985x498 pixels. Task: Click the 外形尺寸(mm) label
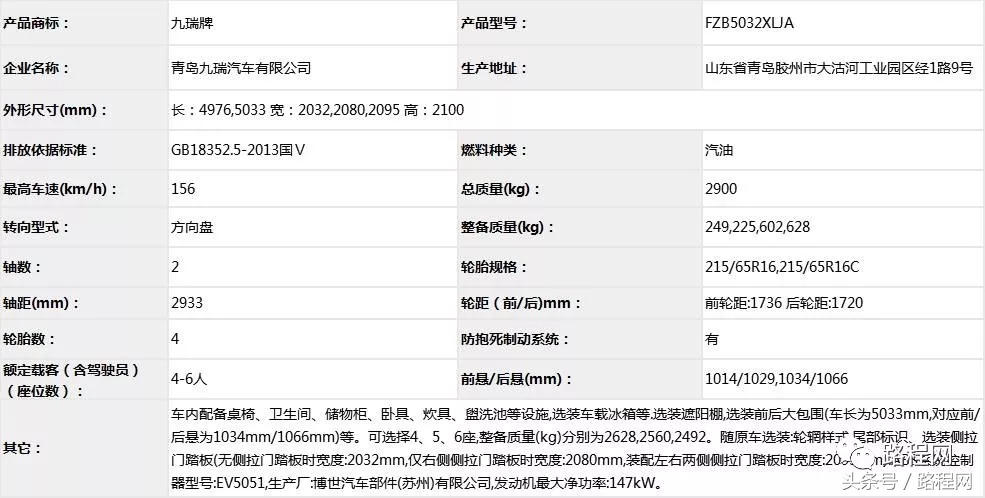[x=55, y=110]
